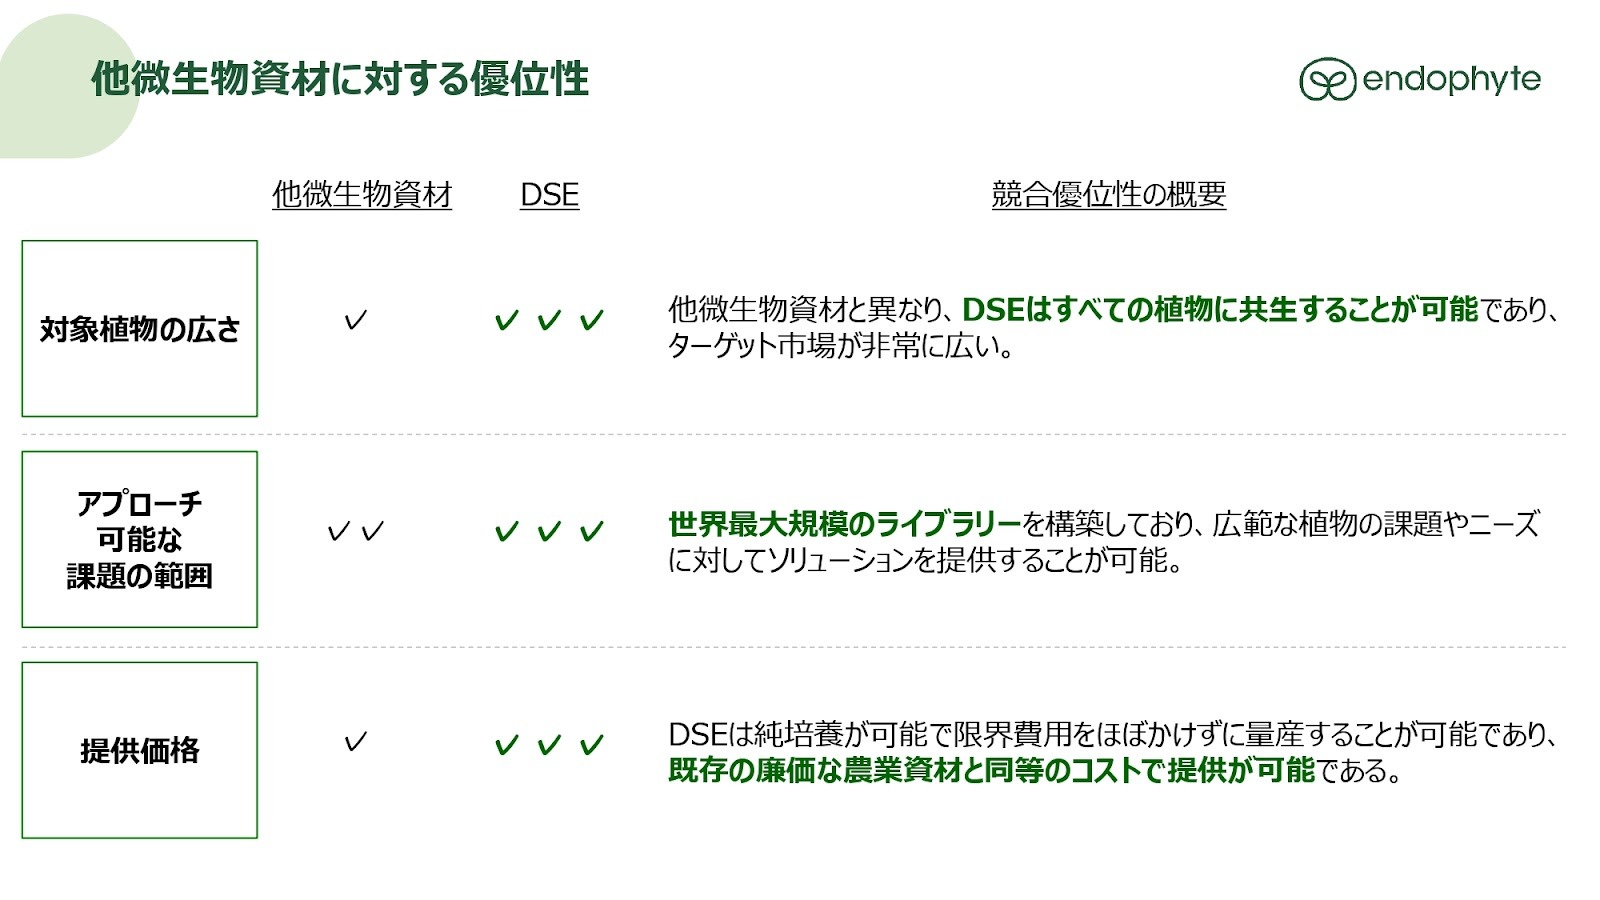1600x900 pixels.
Task: Click the single black checkmark in 提供価格 row
Action: (x=355, y=742)
